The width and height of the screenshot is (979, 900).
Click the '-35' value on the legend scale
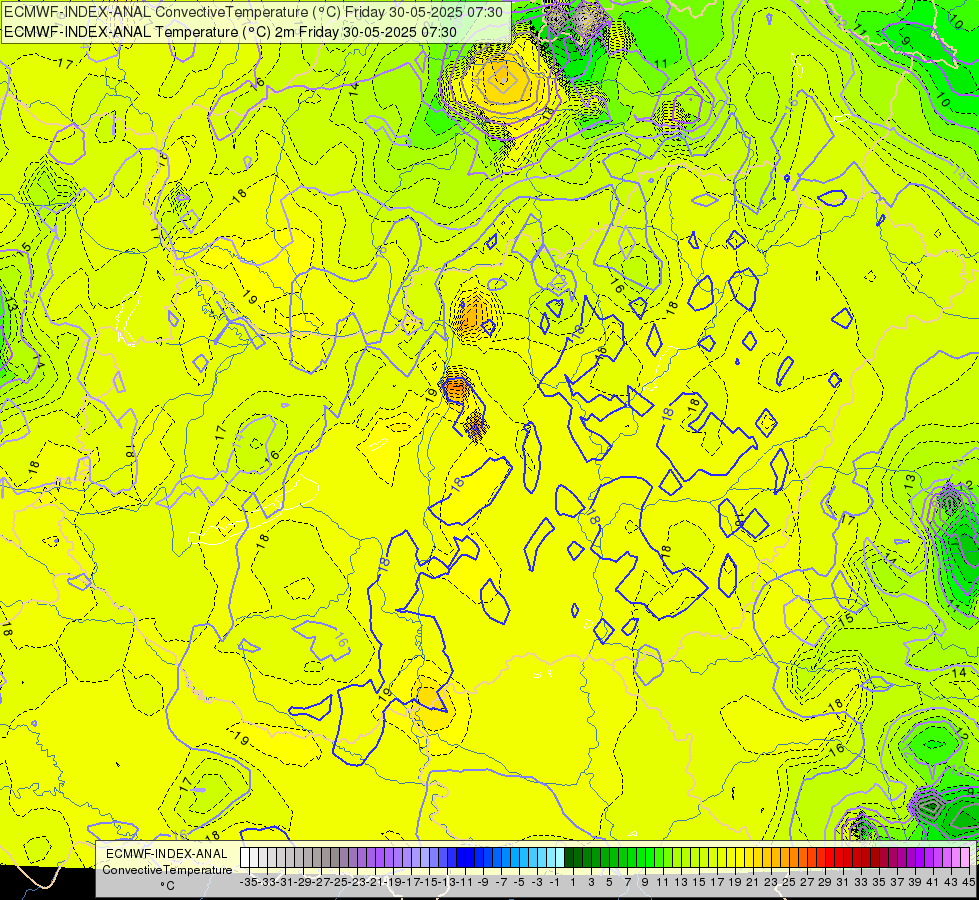click(248, 882)
